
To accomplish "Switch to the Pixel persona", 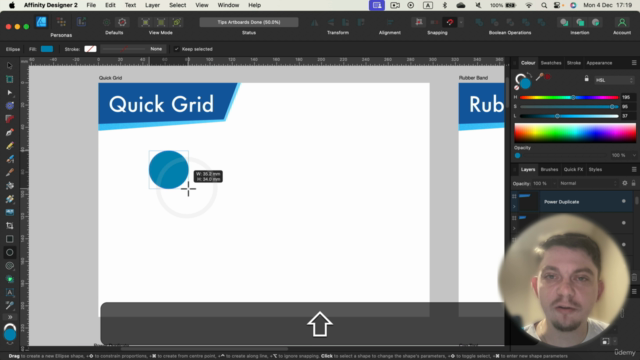I will click(61, 22).
